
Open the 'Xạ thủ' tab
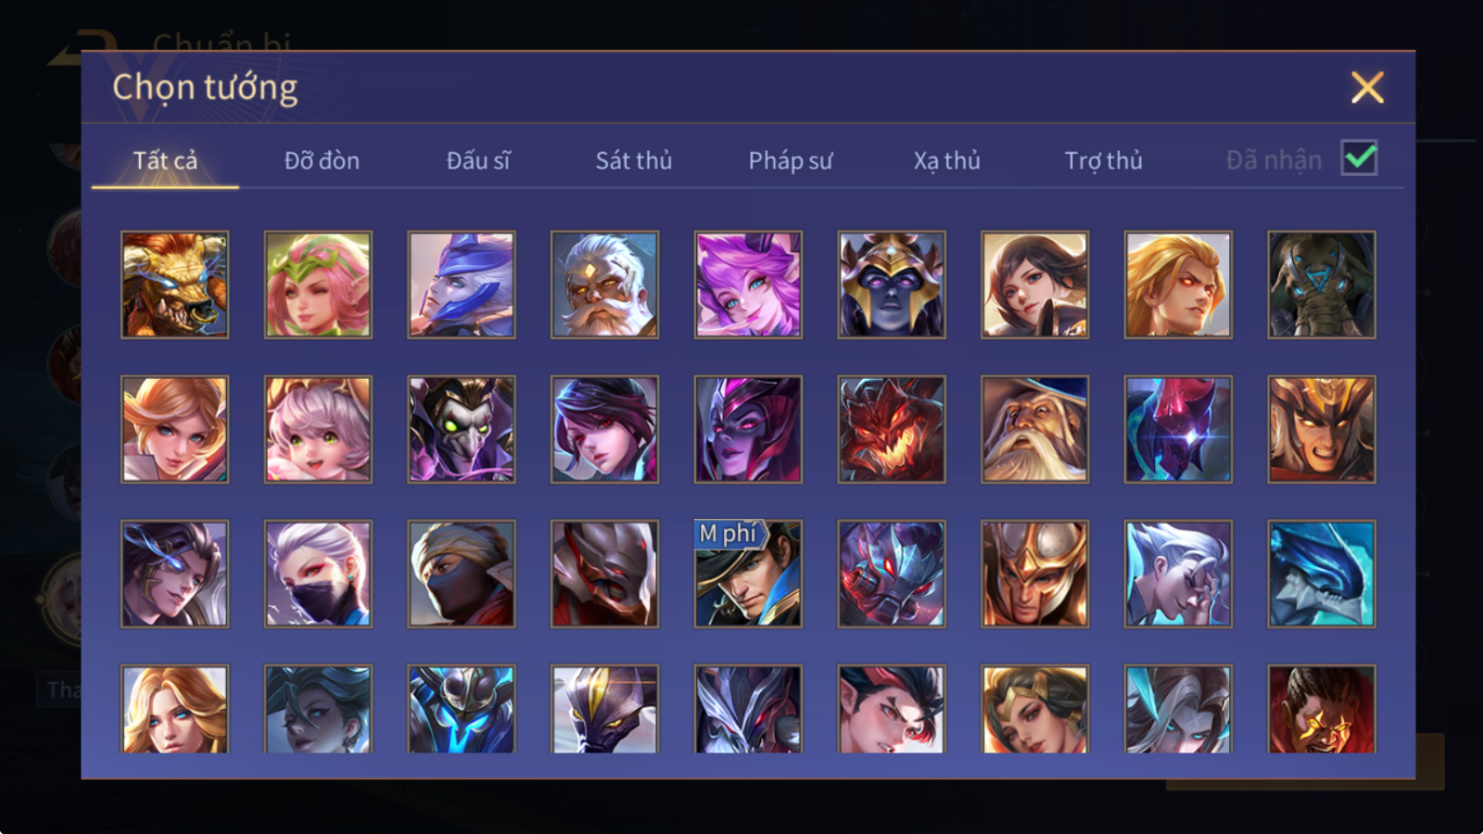pos(947,160)
